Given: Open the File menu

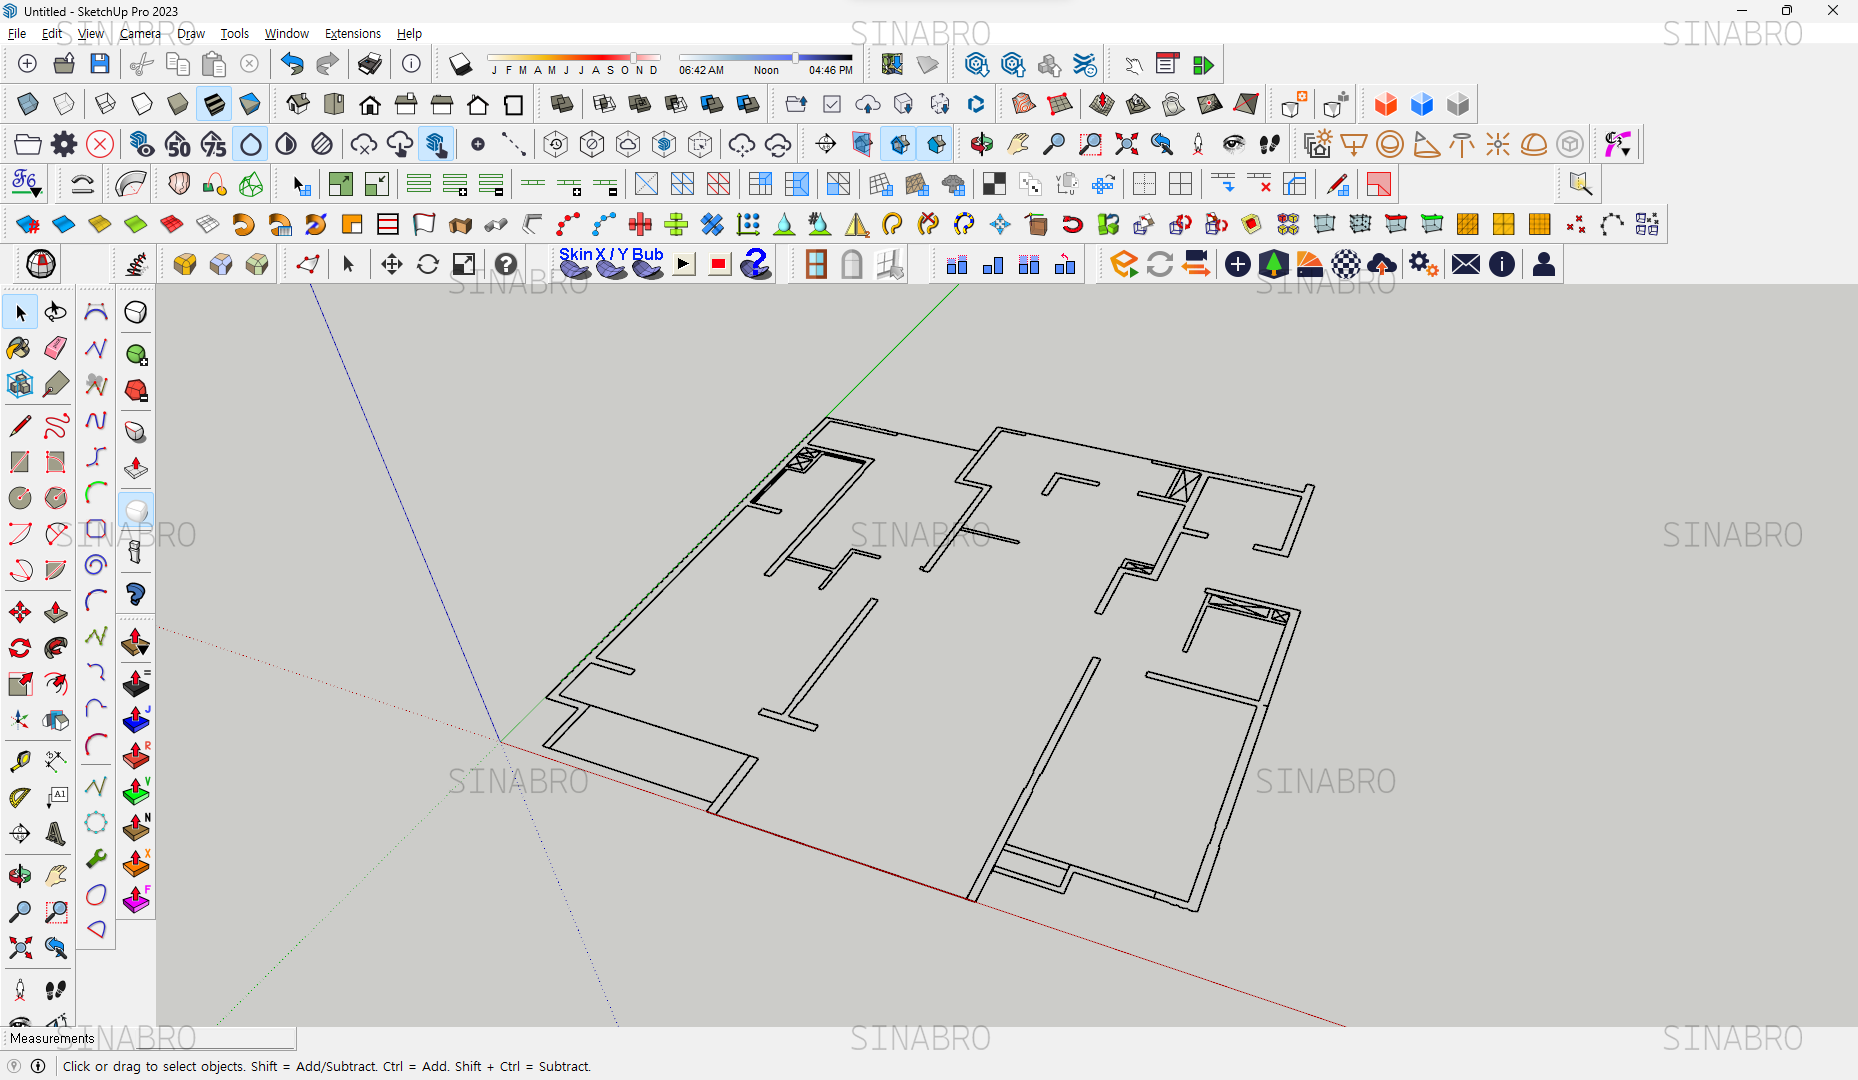Looking at the screenshot, I should 17,33.
